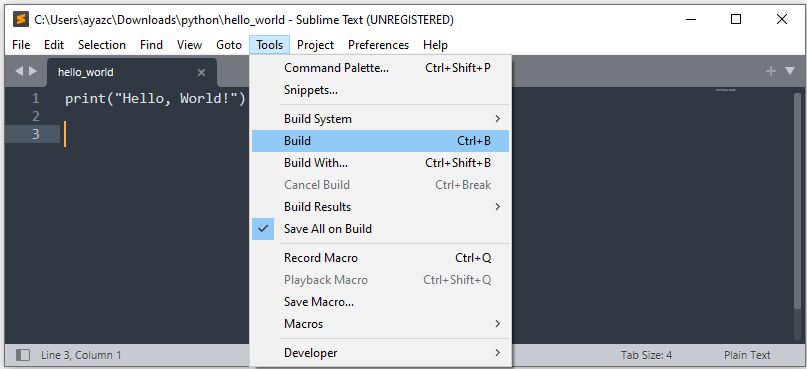Screen dimensions: 807x369
Task: Add a new tab with plus icon
Action: 770,71
